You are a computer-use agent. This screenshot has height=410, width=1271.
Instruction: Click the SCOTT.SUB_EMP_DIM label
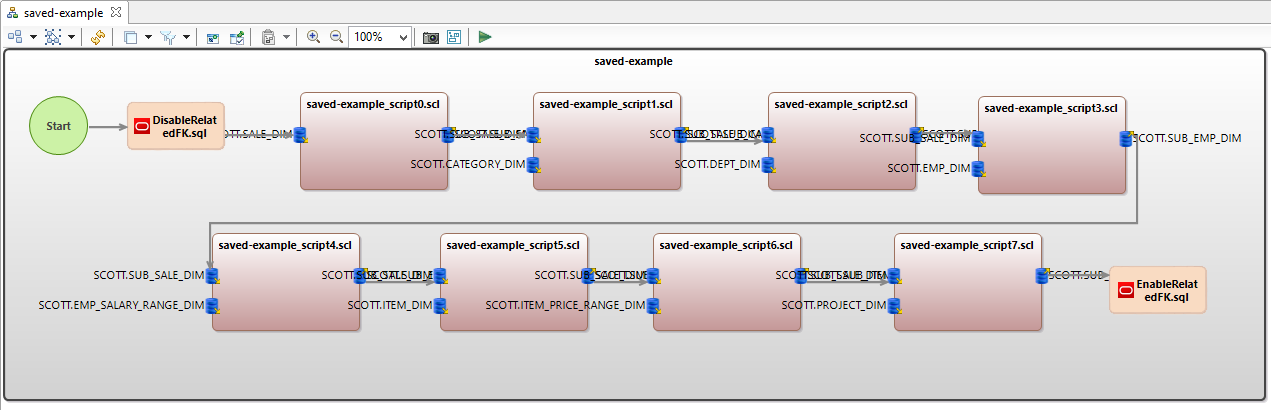(1187, 138)
